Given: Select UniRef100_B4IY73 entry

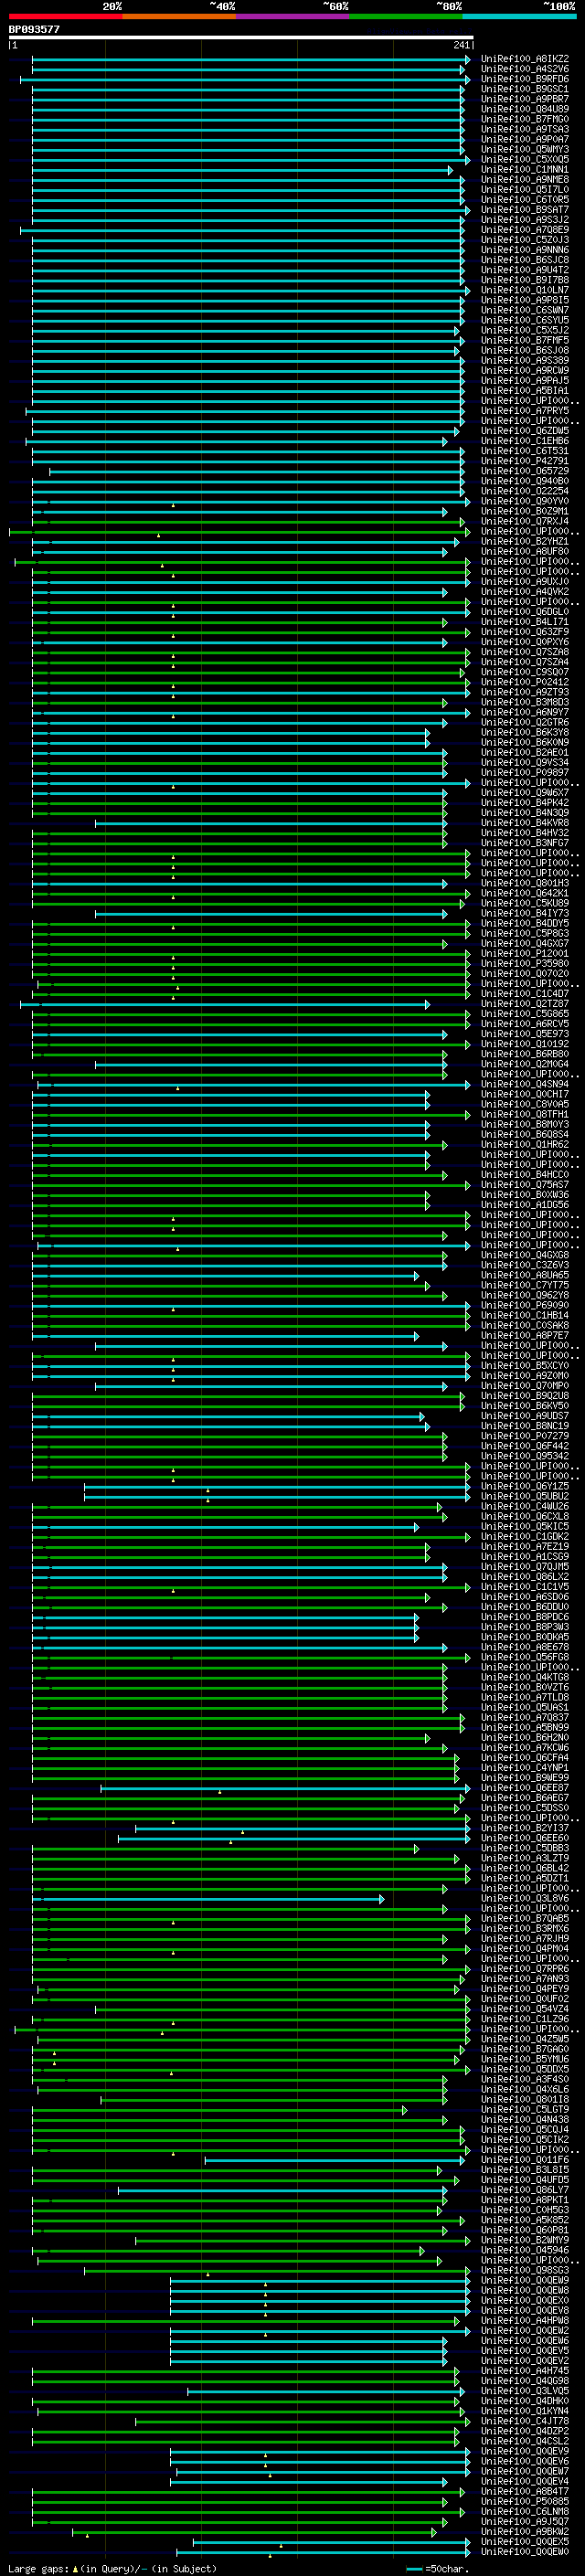Looking at the screenshot, I should click(525, 913).
